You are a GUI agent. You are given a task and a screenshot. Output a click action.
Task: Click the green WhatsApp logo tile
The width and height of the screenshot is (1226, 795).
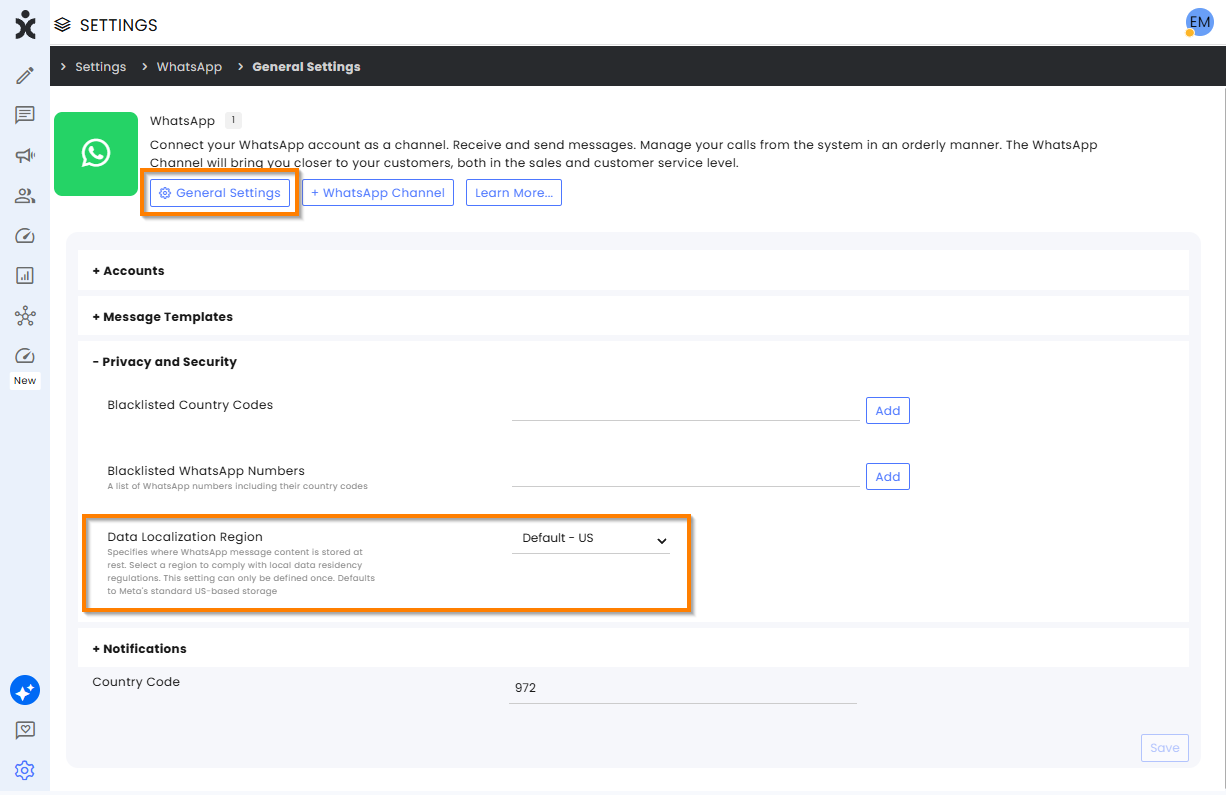(x=96, y=154)
